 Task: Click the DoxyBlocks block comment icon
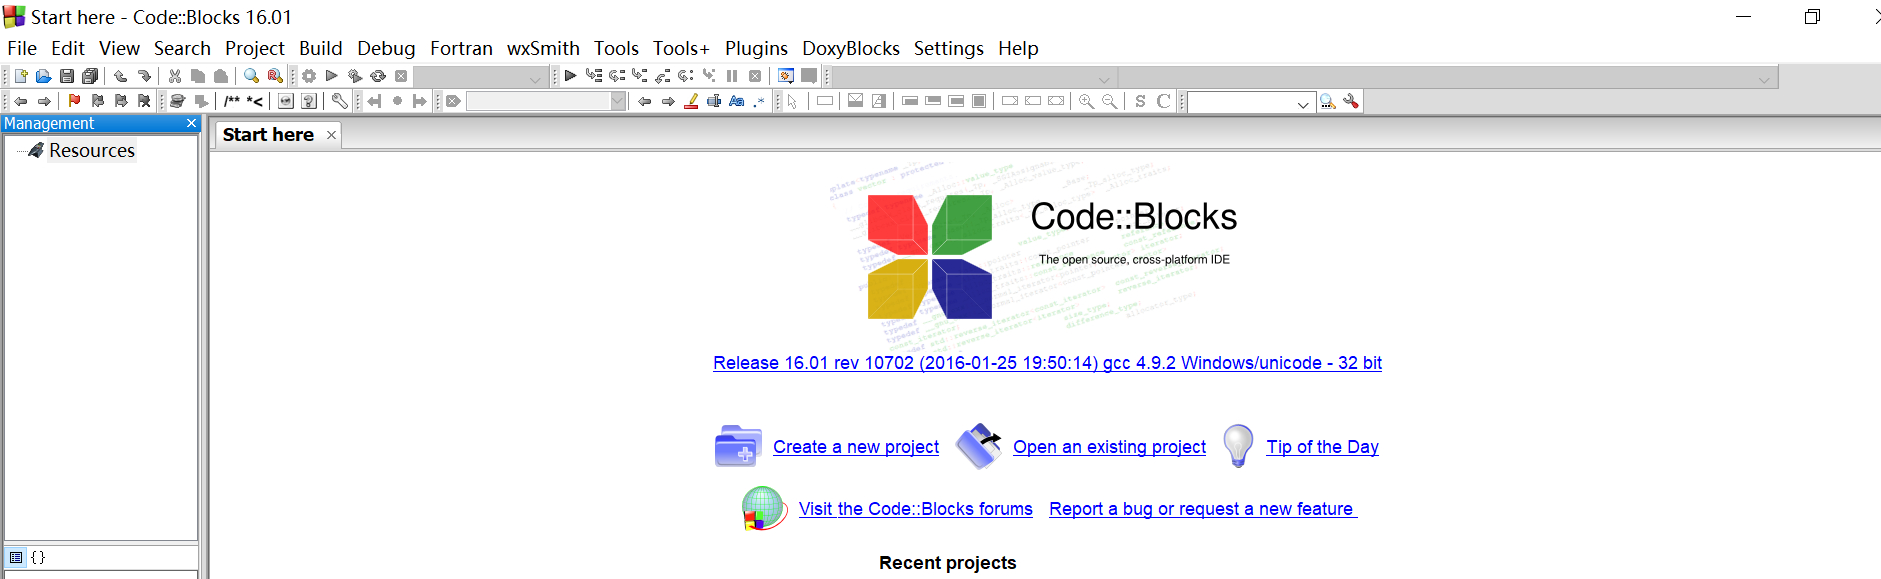(x=232, y=101)
